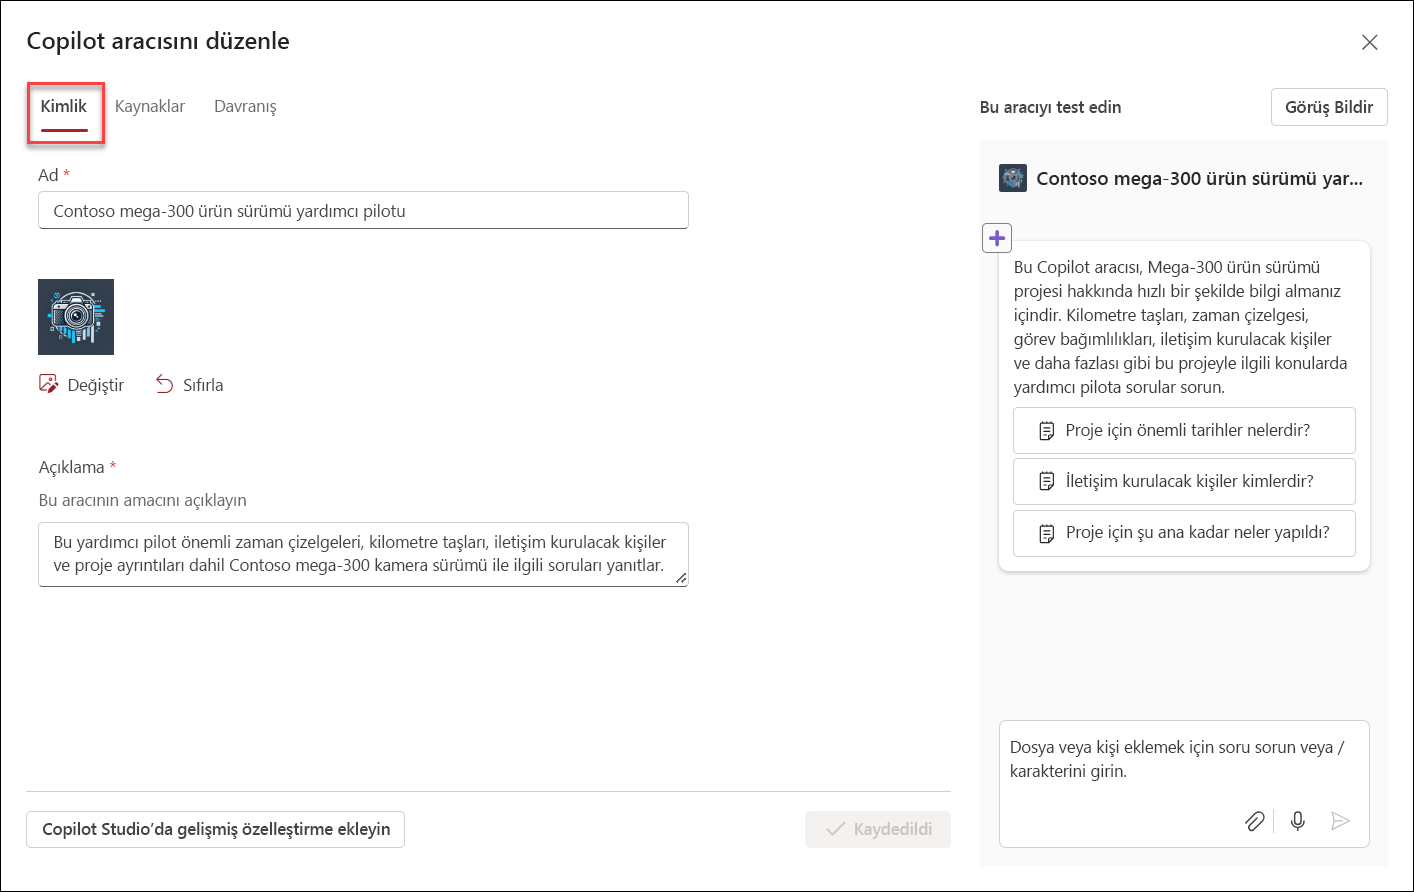Viewport: 1414px width, 892px height.
Task: Click the microphone icon
Action: [1298, 821]
